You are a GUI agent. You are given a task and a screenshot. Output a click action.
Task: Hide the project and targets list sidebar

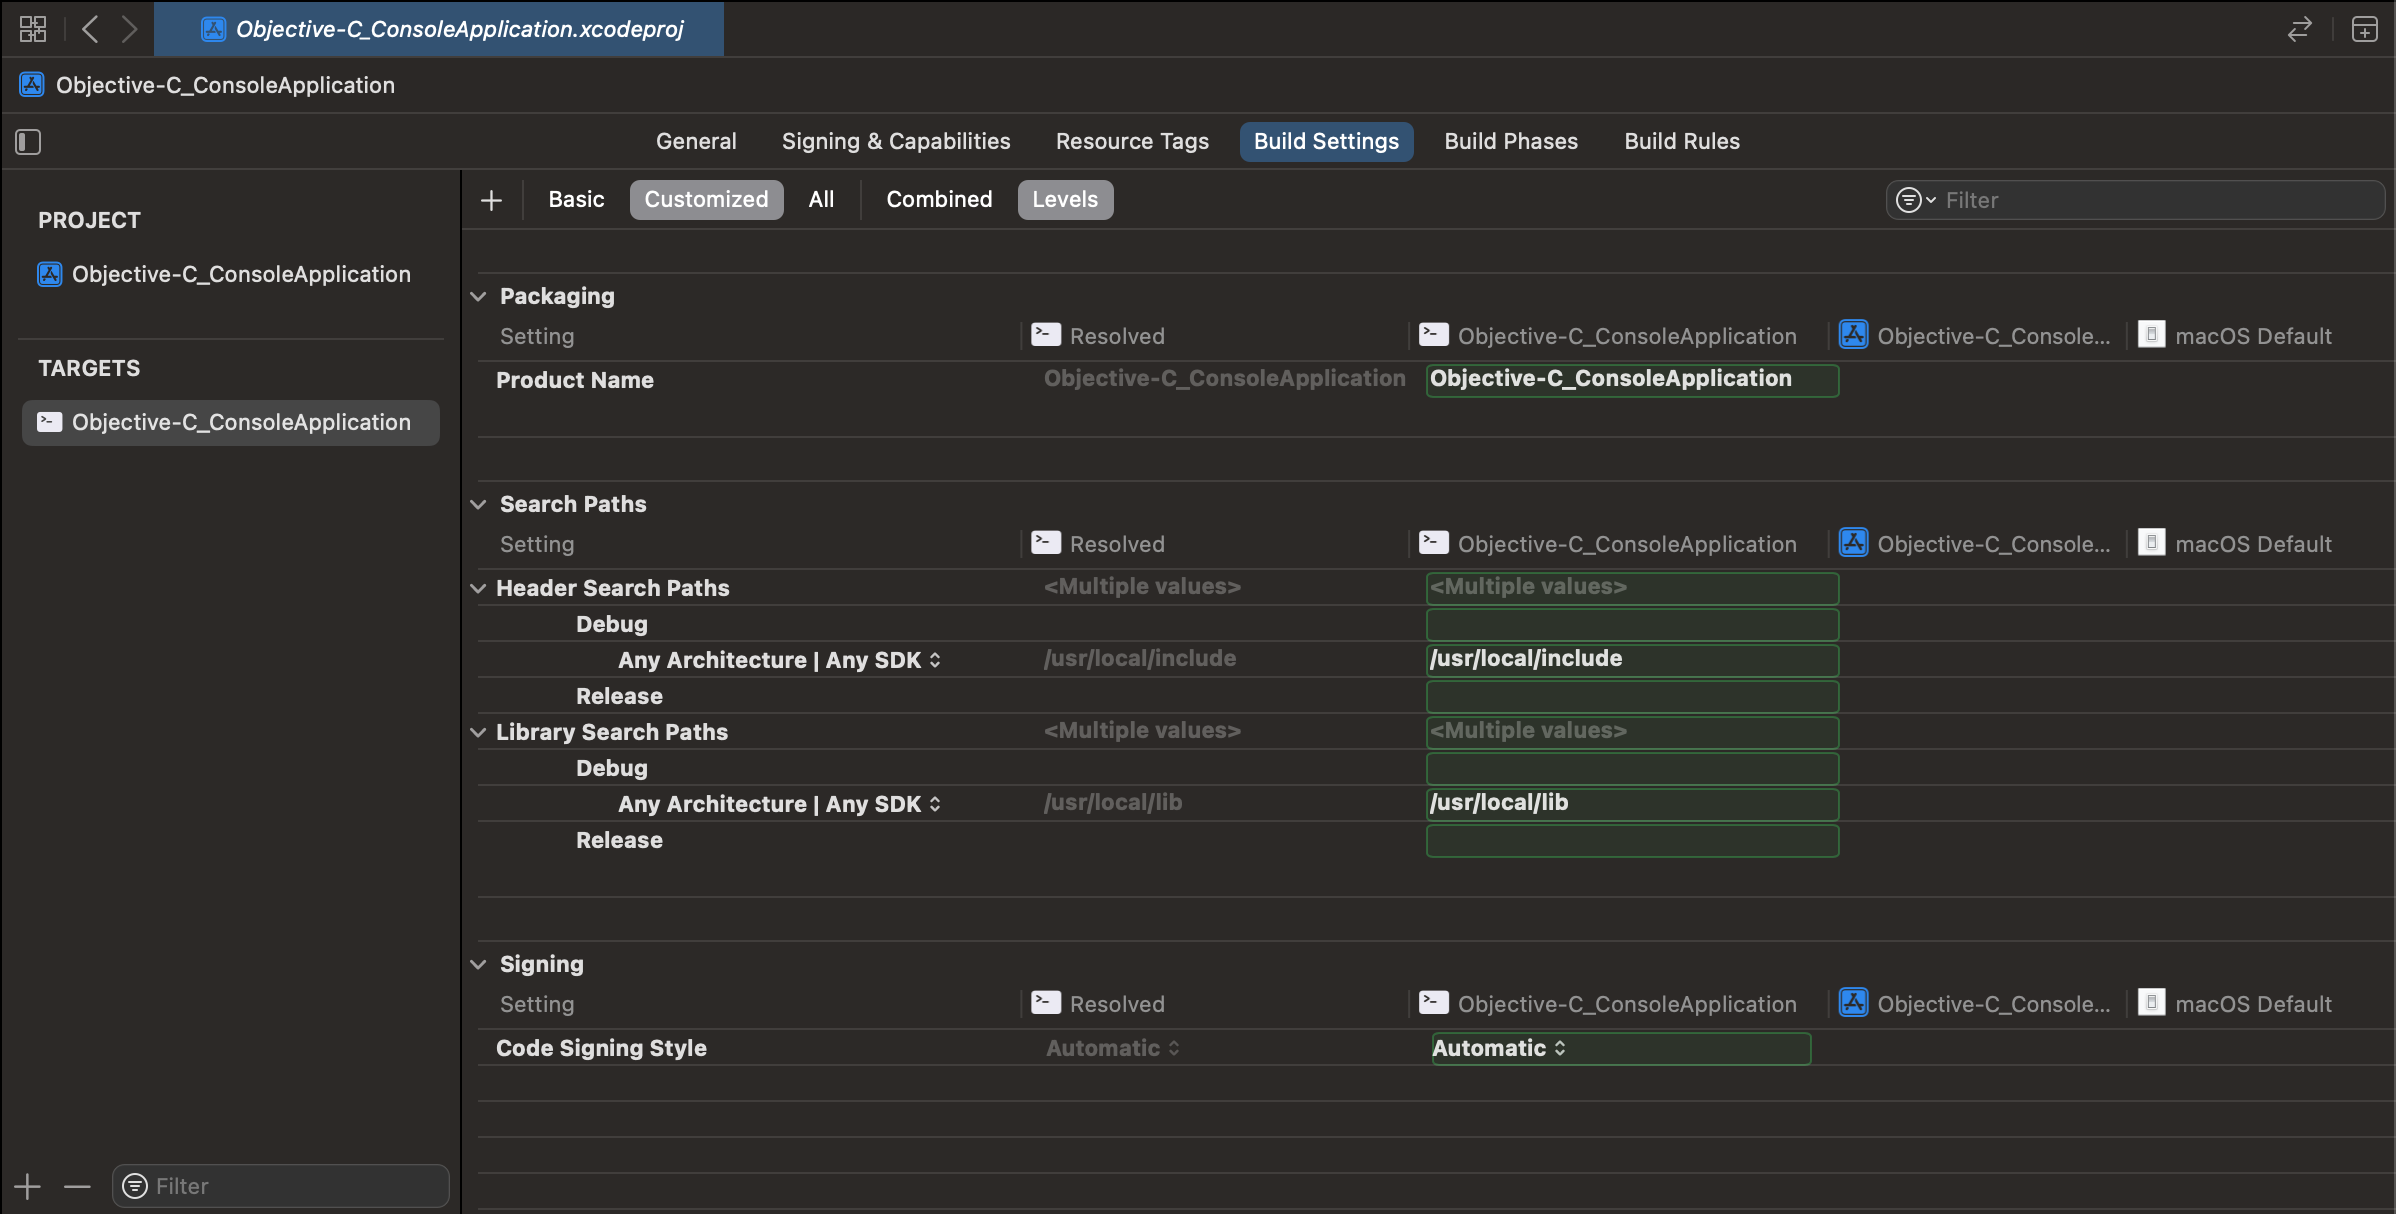point(28,142)
